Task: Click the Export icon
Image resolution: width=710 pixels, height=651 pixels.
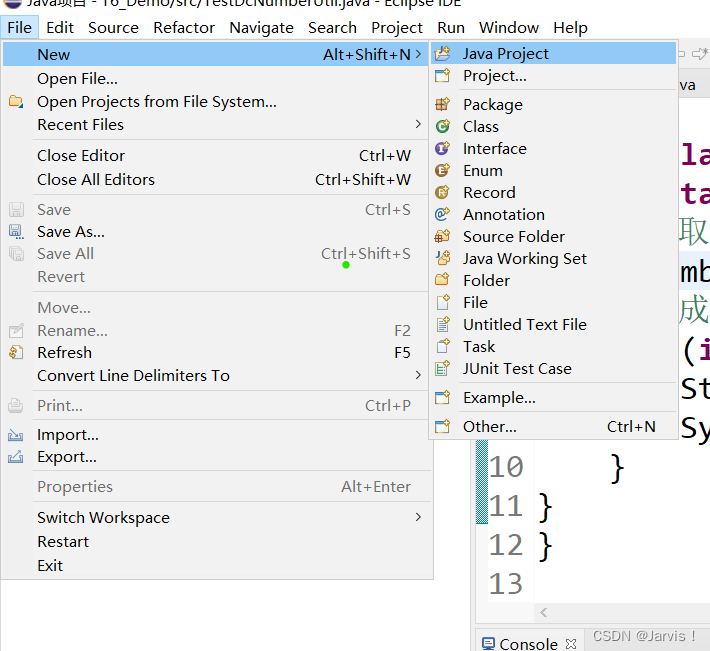Action: click(x=16, y=457)
